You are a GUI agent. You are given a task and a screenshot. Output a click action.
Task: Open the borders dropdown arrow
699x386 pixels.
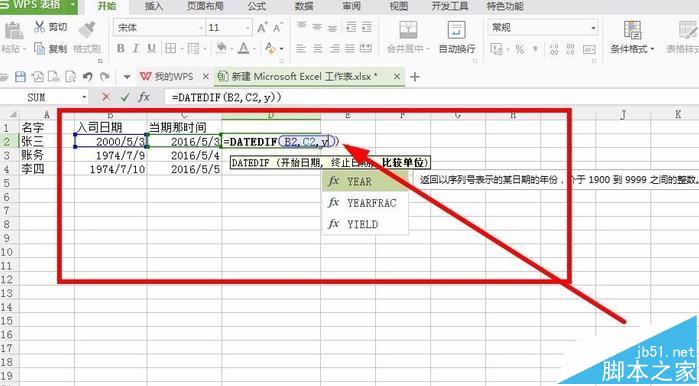click(181, 49)
